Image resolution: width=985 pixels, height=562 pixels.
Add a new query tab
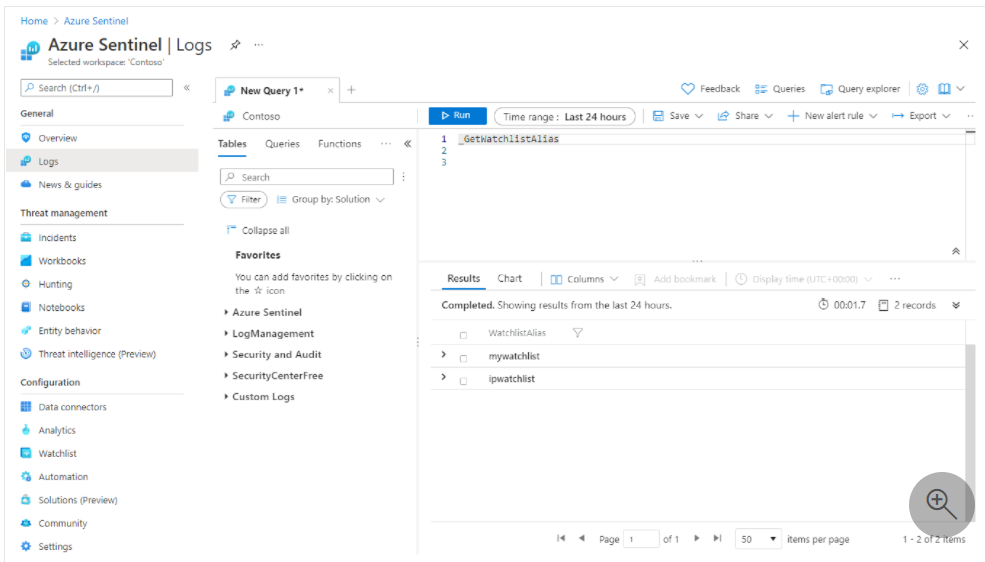[x=351, y=90]
